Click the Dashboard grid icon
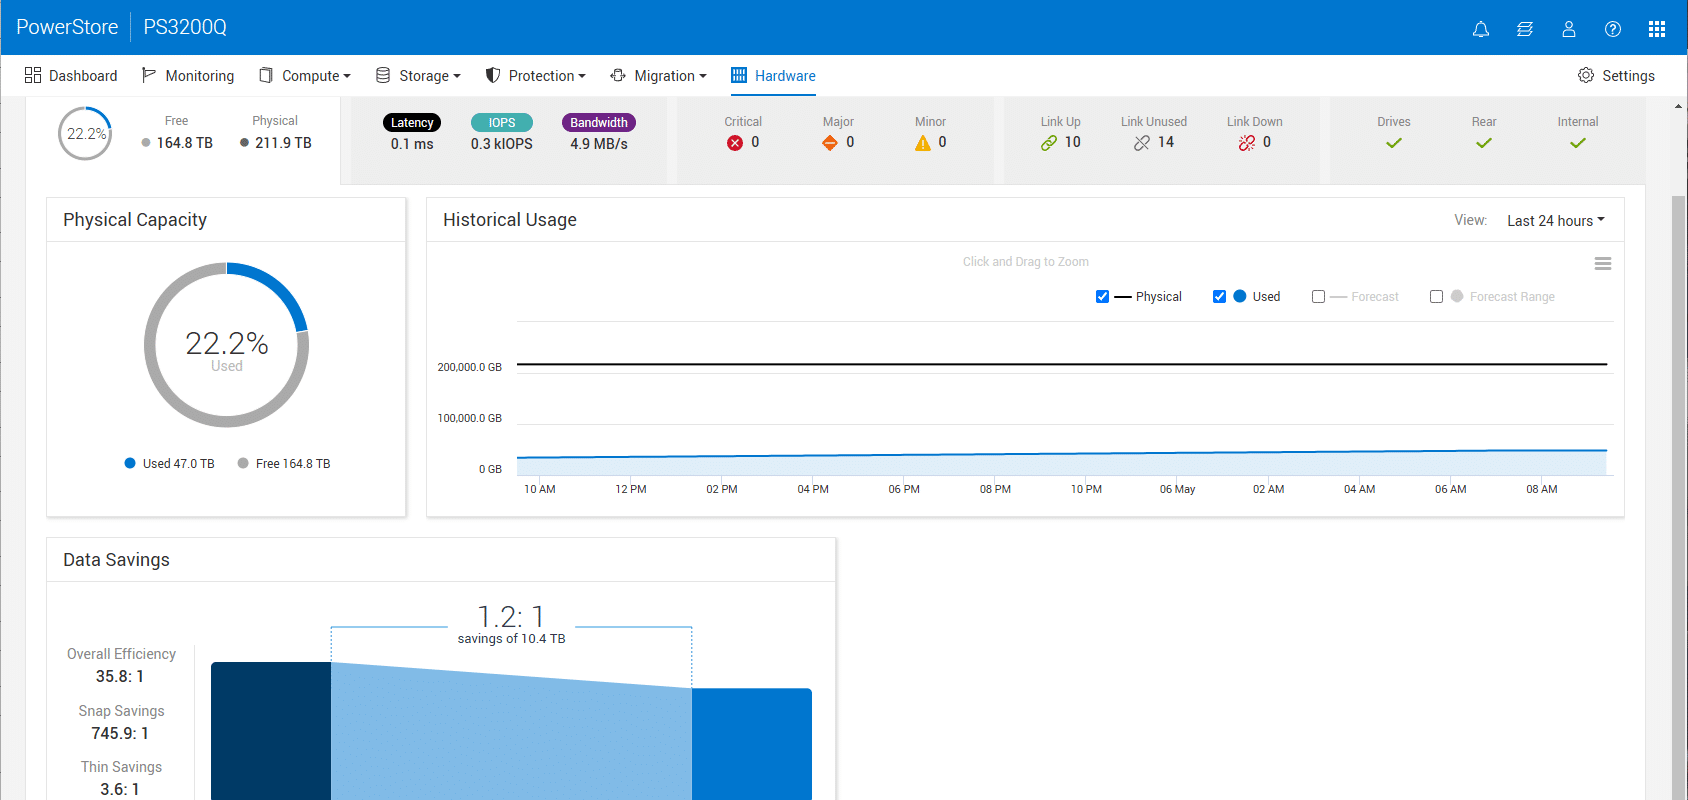The image size is (1688, 800). (33, 75)
